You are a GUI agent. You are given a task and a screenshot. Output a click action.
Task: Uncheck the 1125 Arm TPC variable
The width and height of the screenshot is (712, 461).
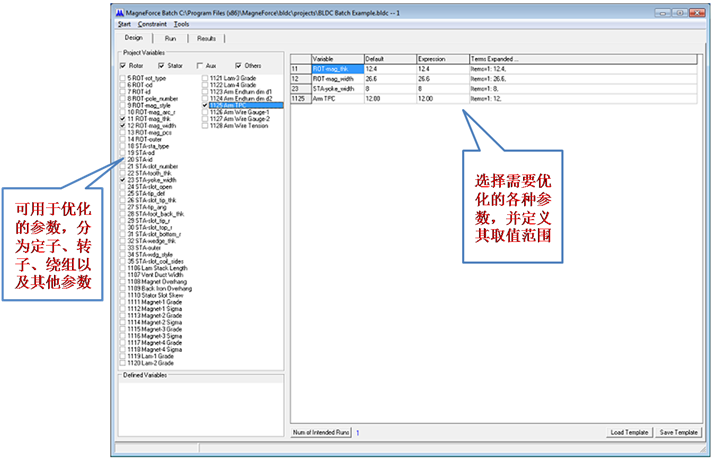pos(205,105)
